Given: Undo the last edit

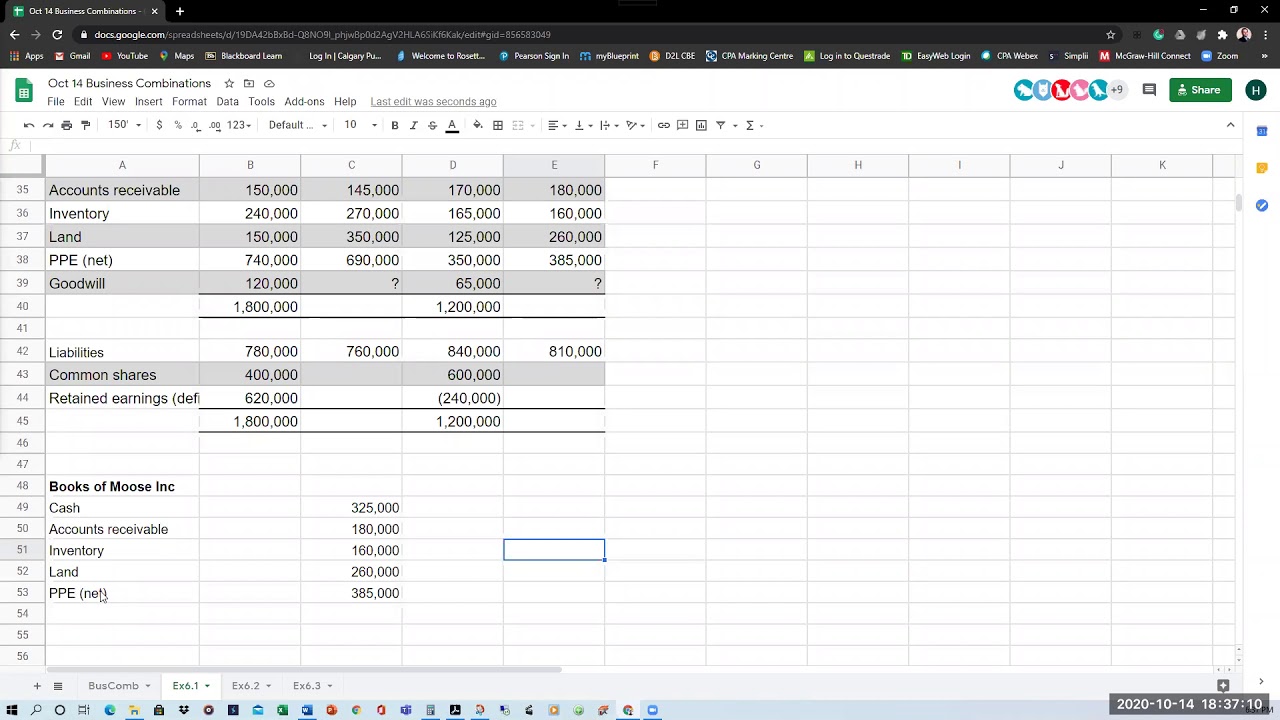Looking at the screenshot, I should [x=29, y=125].
